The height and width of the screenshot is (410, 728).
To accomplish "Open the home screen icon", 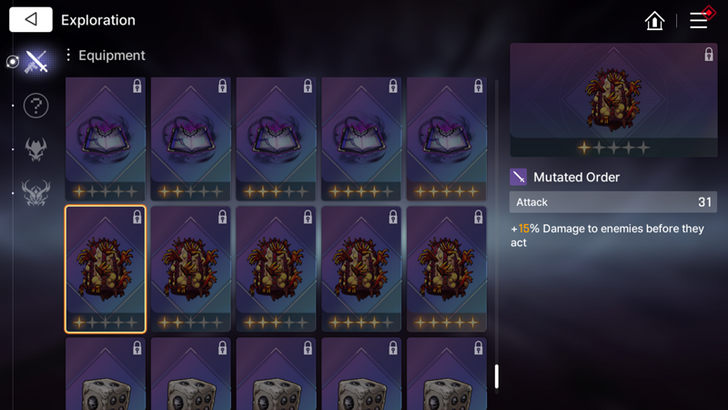I will click(x=655, y=20).
